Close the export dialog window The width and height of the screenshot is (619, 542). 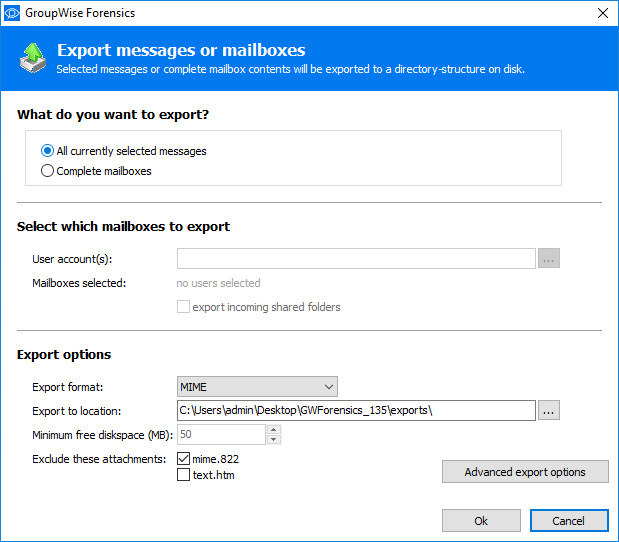[601, 13]
